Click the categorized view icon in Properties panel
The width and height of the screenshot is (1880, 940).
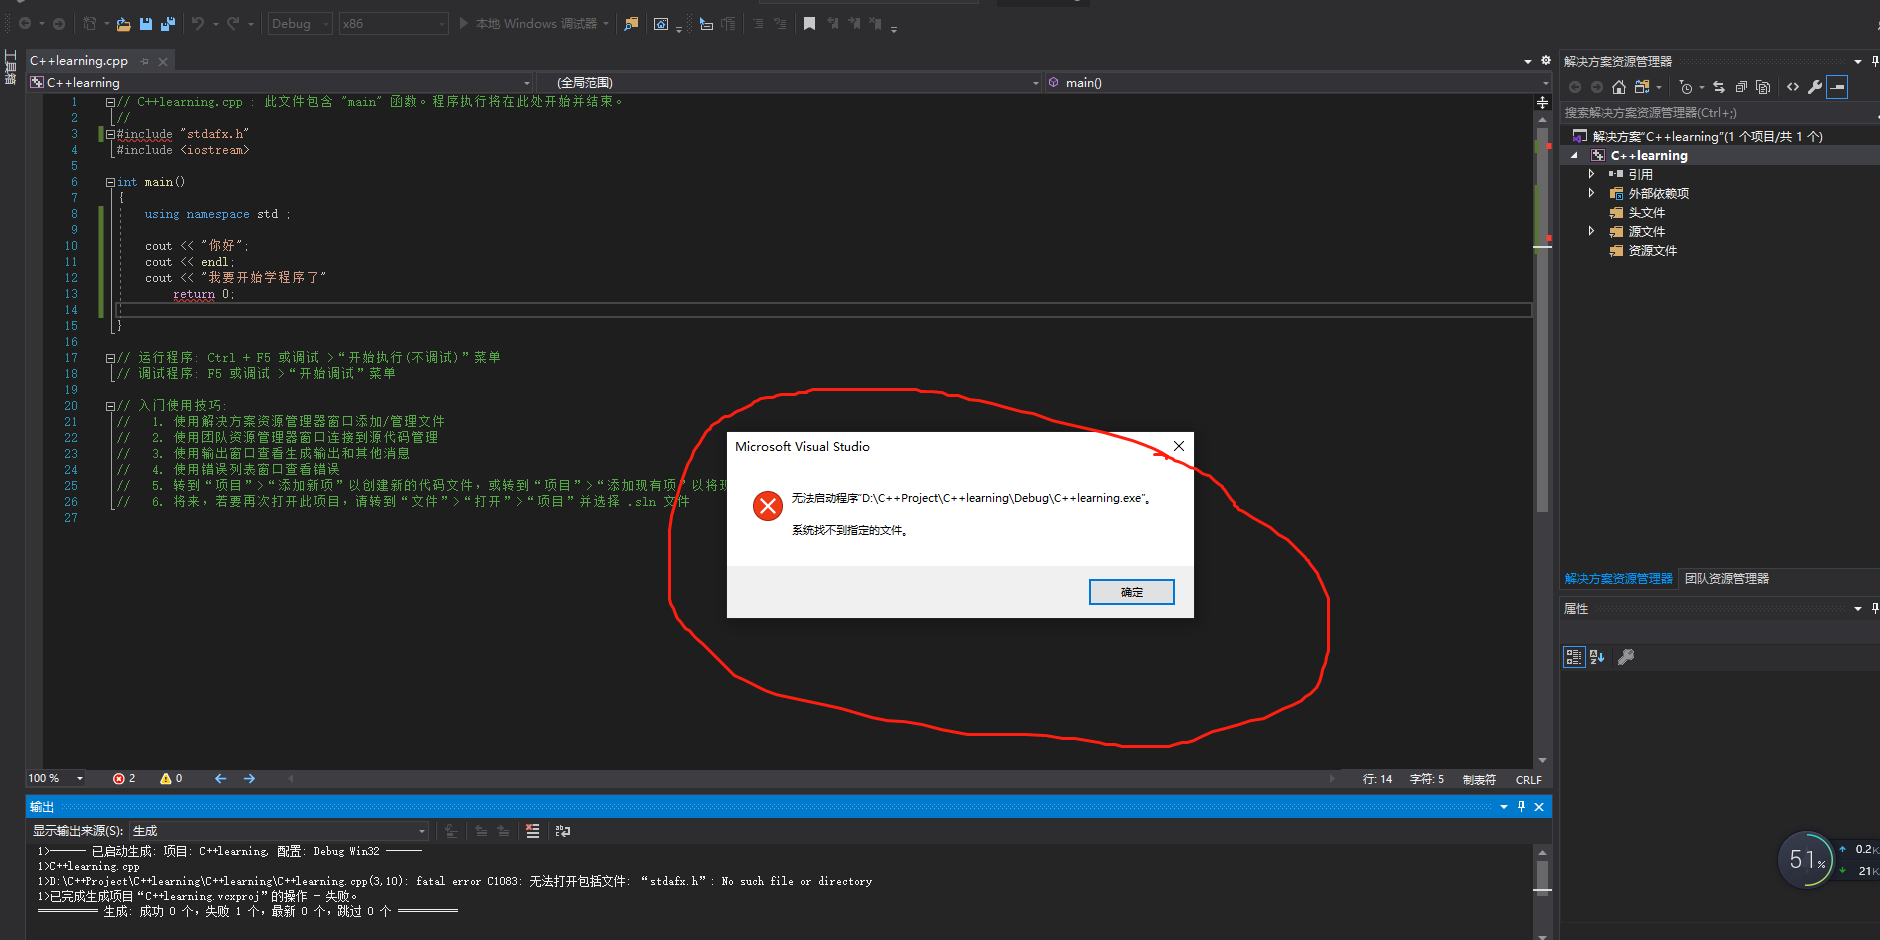click(1574, 657)
